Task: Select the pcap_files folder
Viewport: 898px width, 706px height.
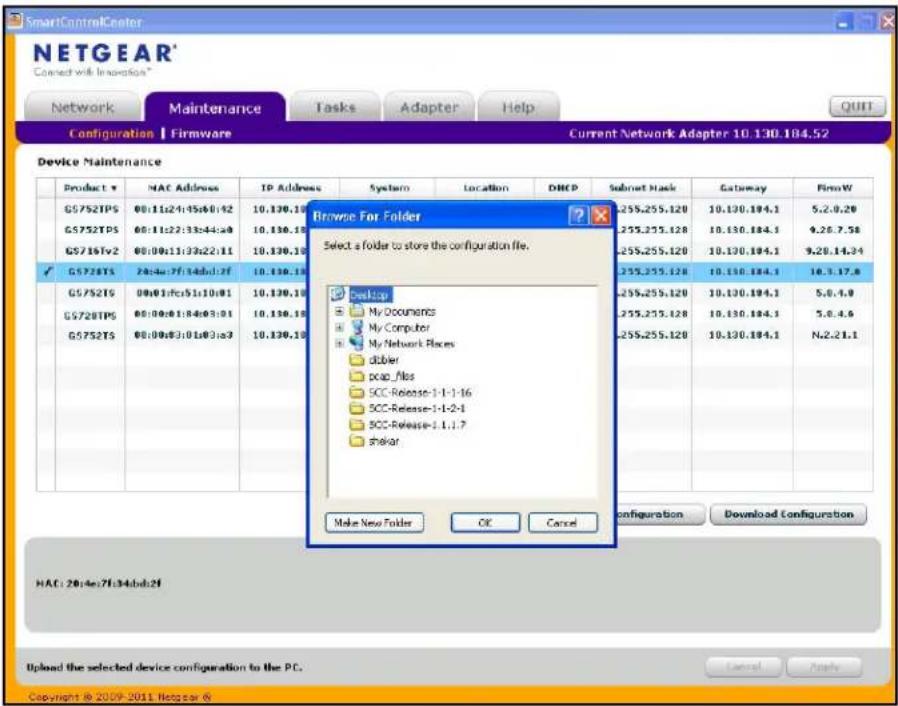Action: coord(391,376)
